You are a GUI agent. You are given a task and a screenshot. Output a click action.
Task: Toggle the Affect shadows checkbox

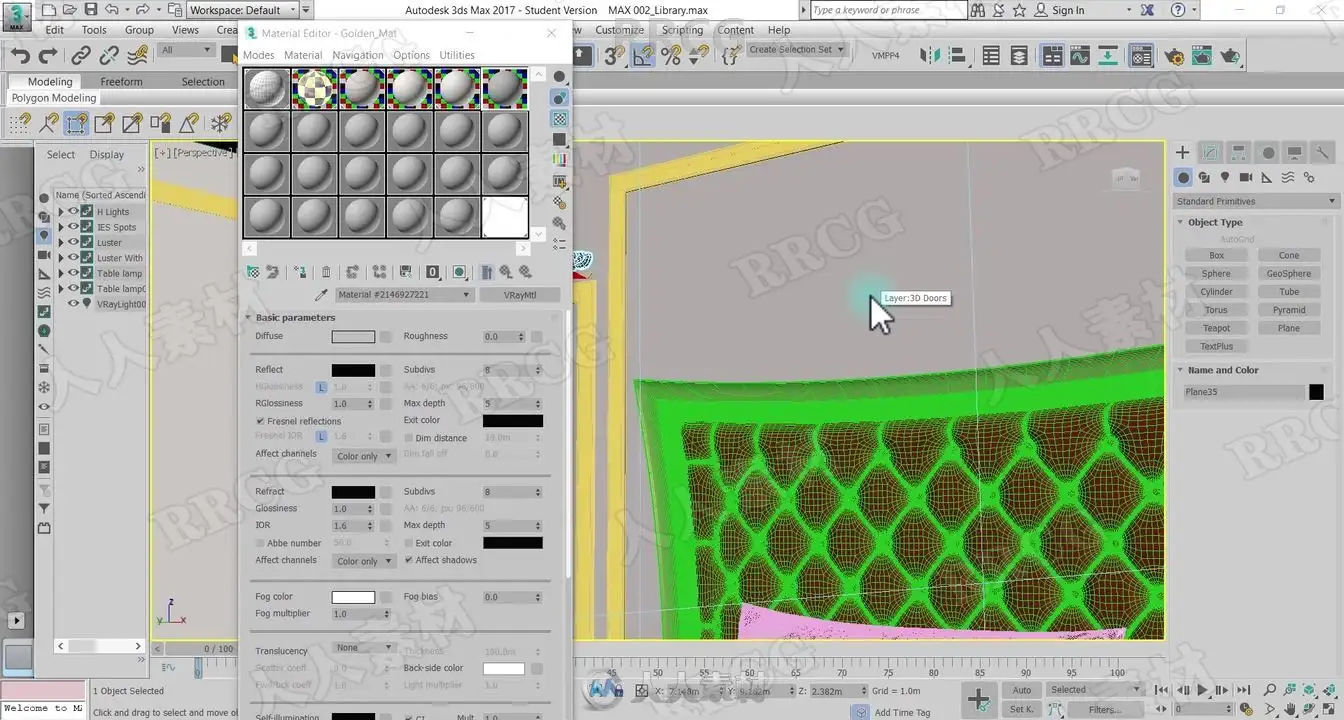[408, 560]
